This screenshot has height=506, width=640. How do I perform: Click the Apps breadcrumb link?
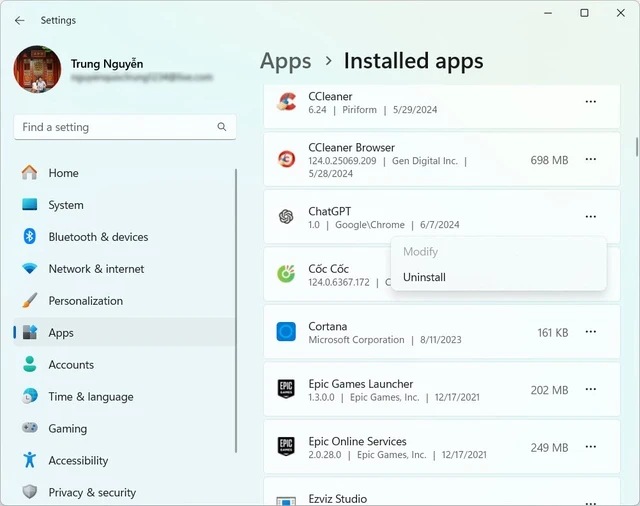(x=286, y=61)
